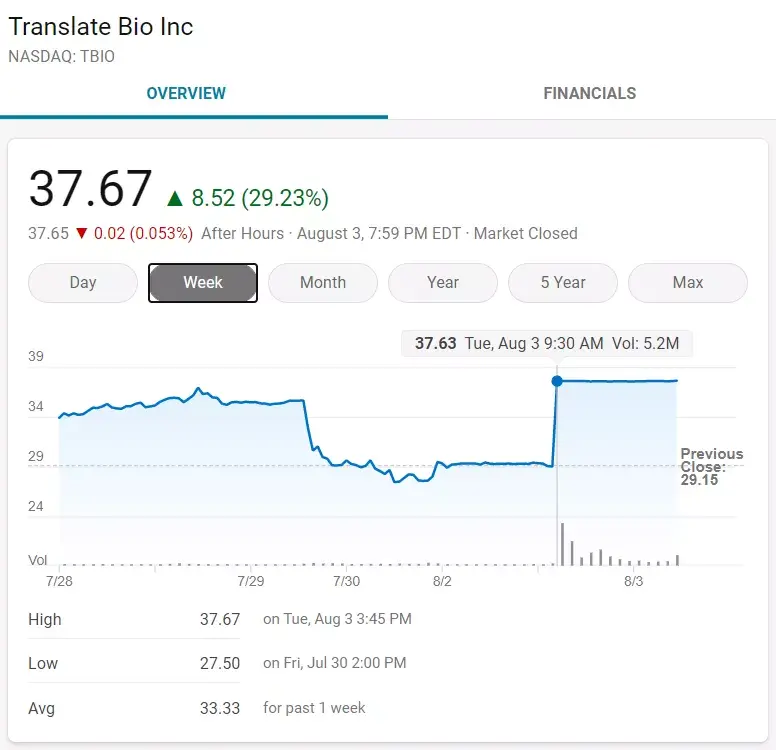Click the green up arrow price indicator
Screen dimensions: 776x750
[x=175, y=199]
